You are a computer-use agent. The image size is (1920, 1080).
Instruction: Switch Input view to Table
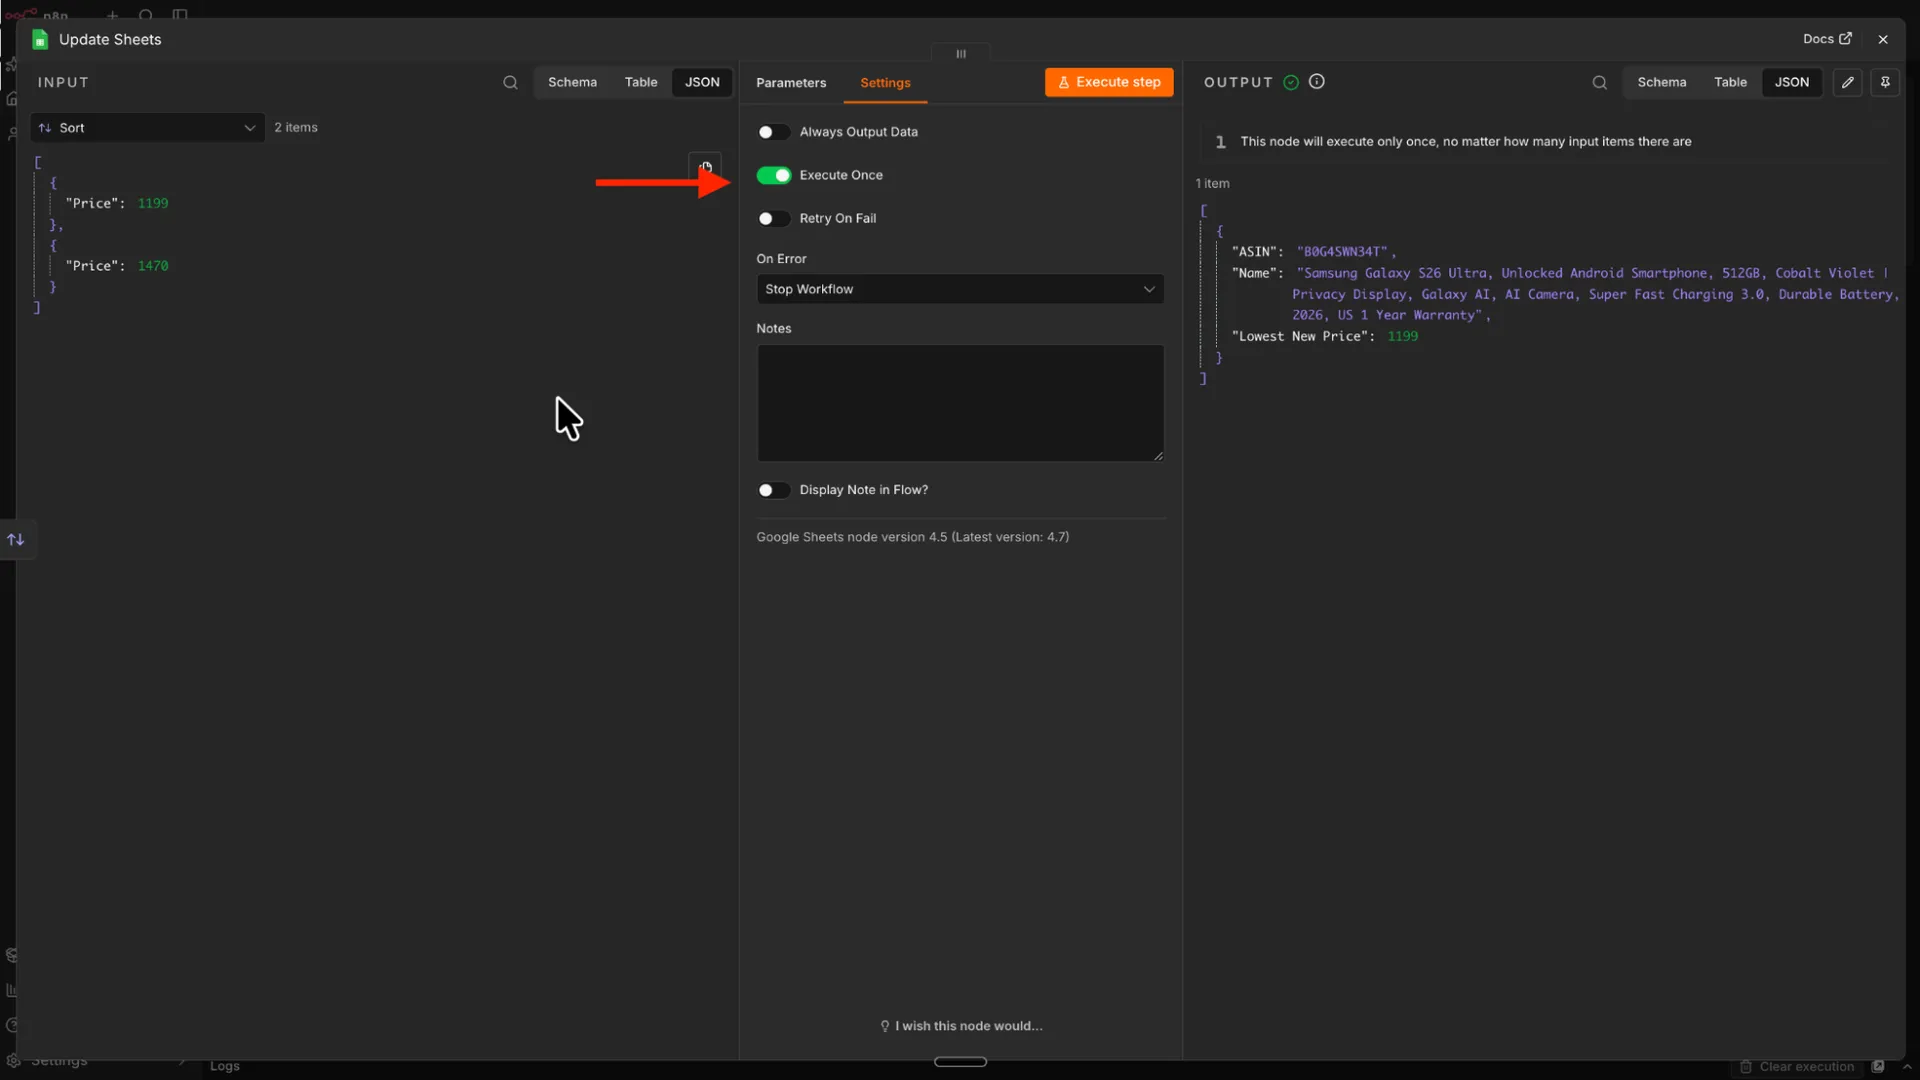(641, 83)
